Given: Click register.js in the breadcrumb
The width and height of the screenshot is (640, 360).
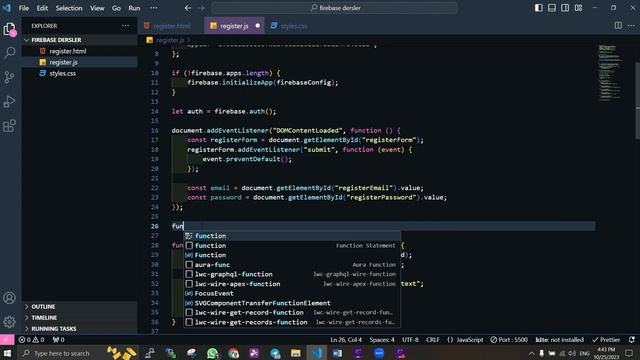Looking at the screenshot, I should point(169,40).
